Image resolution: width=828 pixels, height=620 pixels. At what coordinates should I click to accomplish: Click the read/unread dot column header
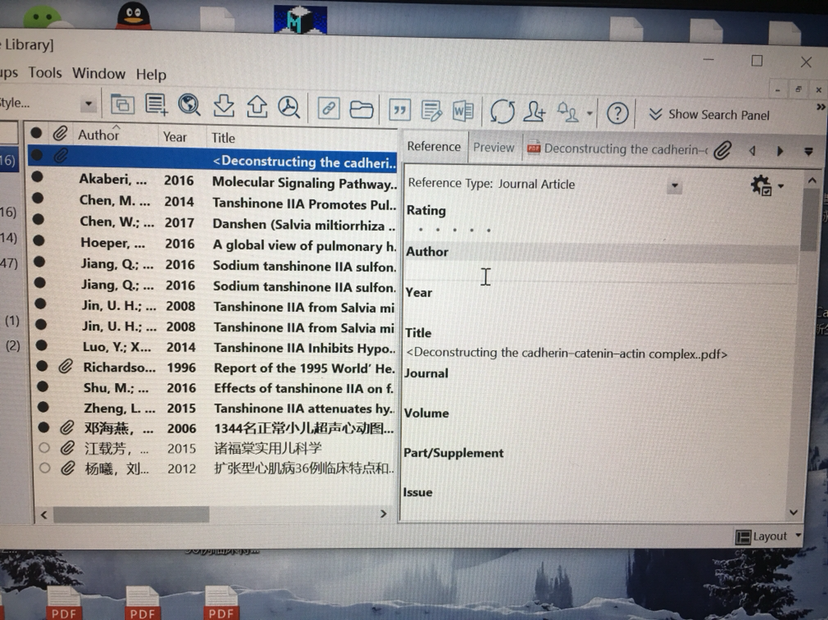coord(36,133)
